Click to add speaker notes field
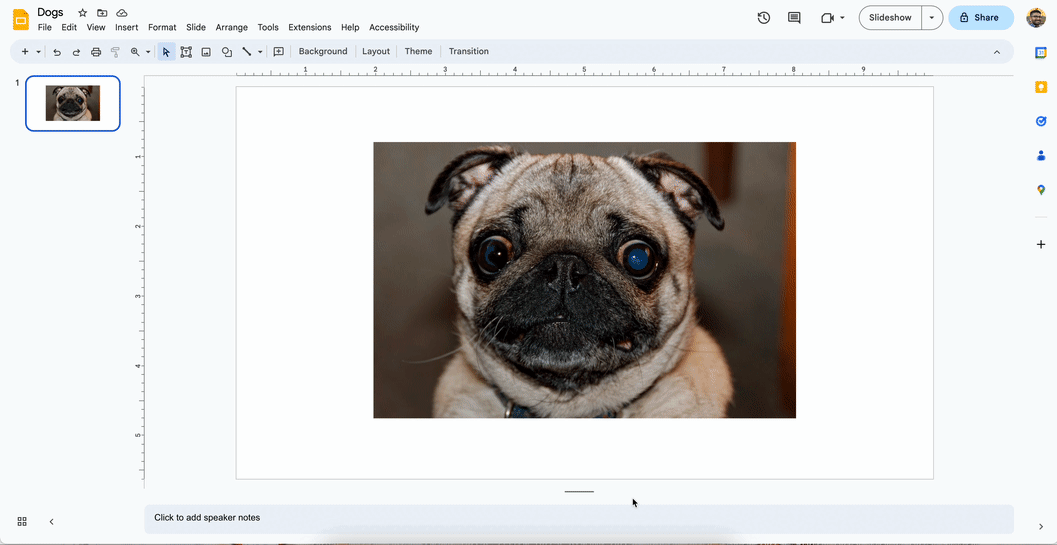Viewport: 1057px width, 545px height. point(579,519)
